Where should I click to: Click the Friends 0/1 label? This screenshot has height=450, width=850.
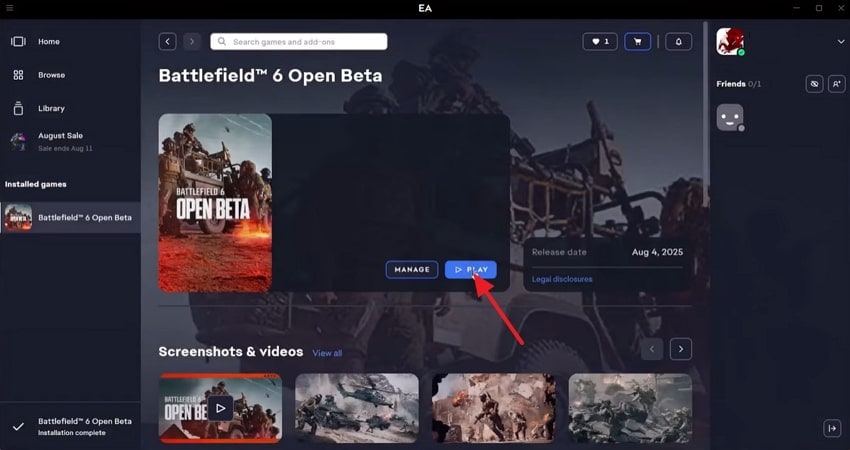(x=738, y=84)
